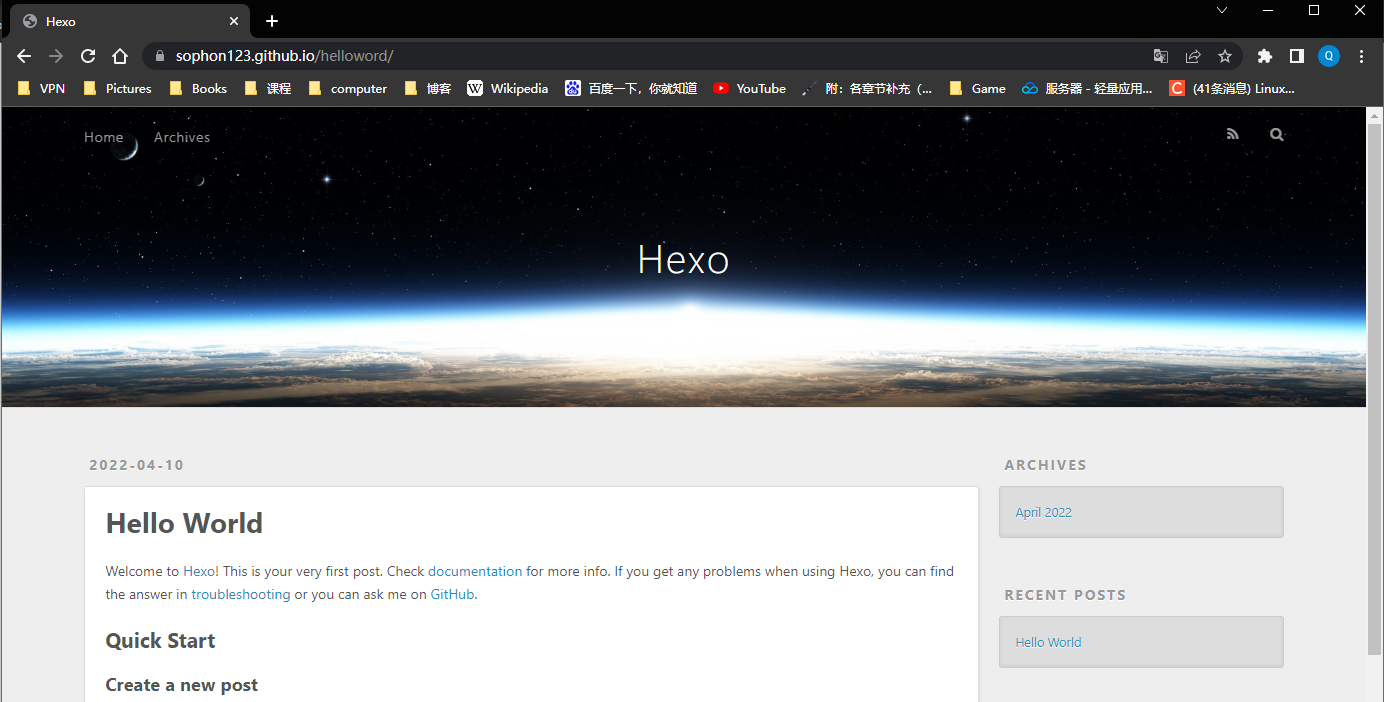Open the documentation link
The width and height of the screenshot is (1384, 702).
[475, 571]
